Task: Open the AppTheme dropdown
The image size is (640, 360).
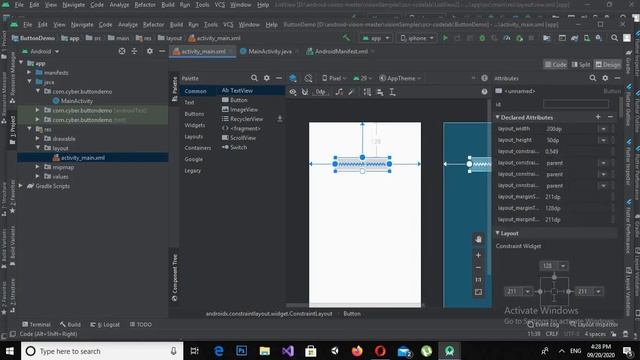Action: click(x=400, y=78)
